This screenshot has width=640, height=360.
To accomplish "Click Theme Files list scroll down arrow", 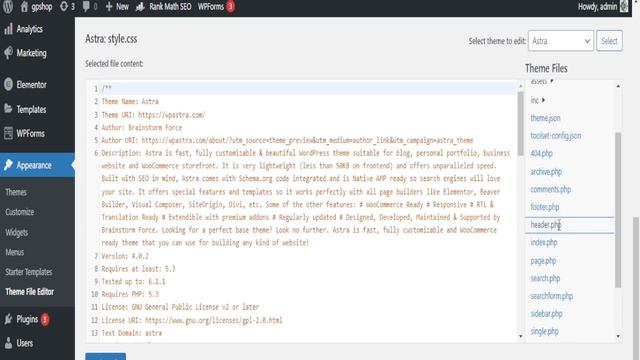I will click(x=618, y=336).
